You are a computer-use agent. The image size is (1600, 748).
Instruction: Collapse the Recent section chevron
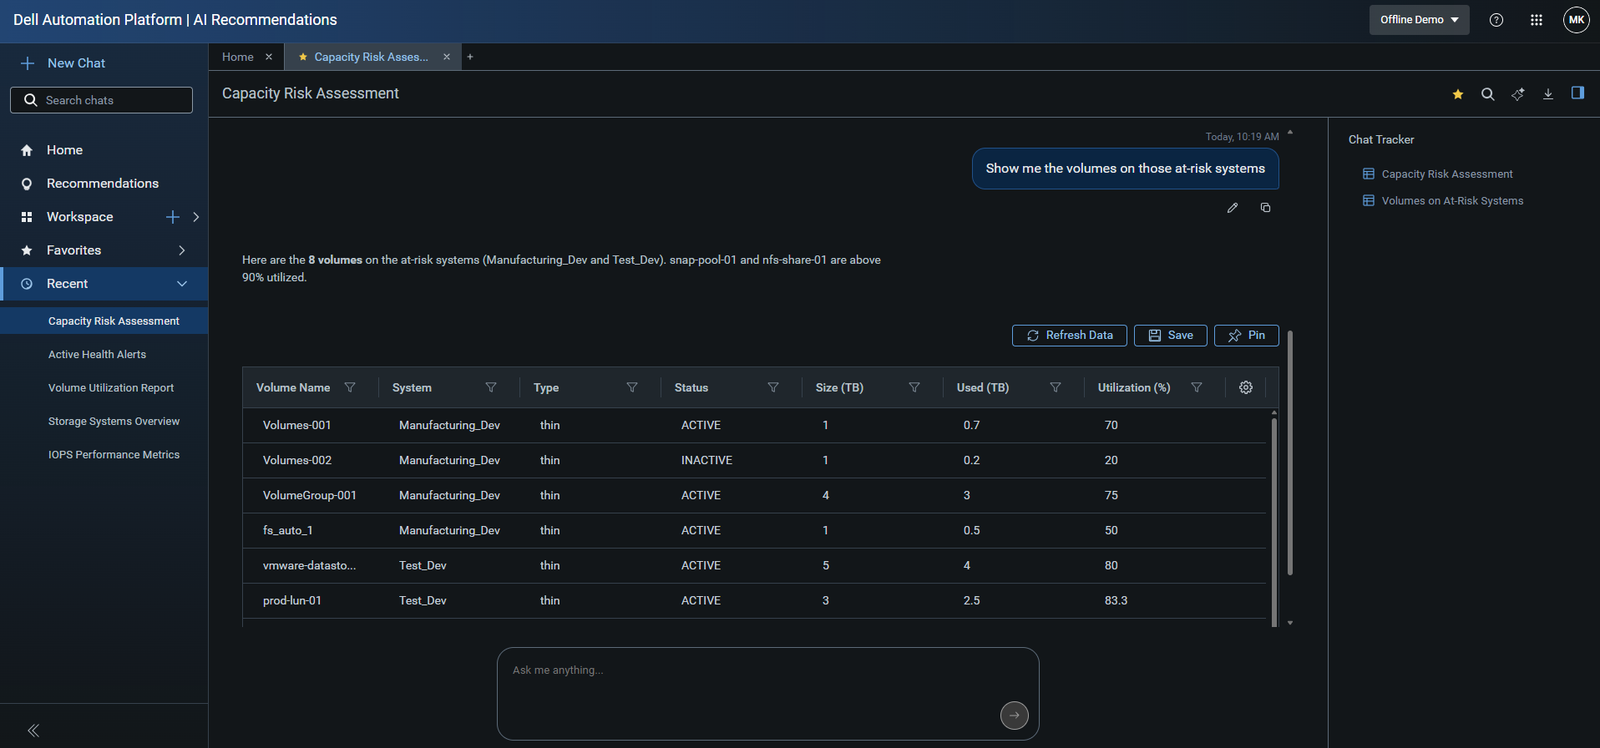tap(182, 284)
